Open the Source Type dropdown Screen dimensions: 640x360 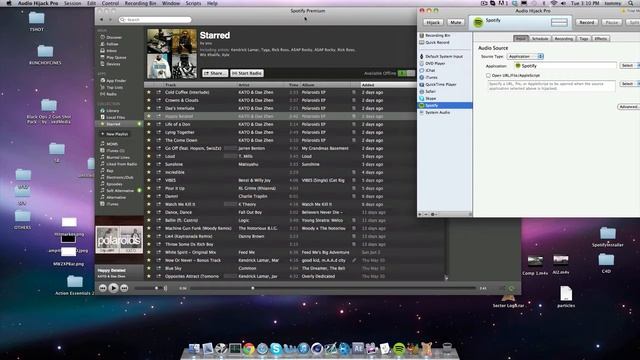525,56
